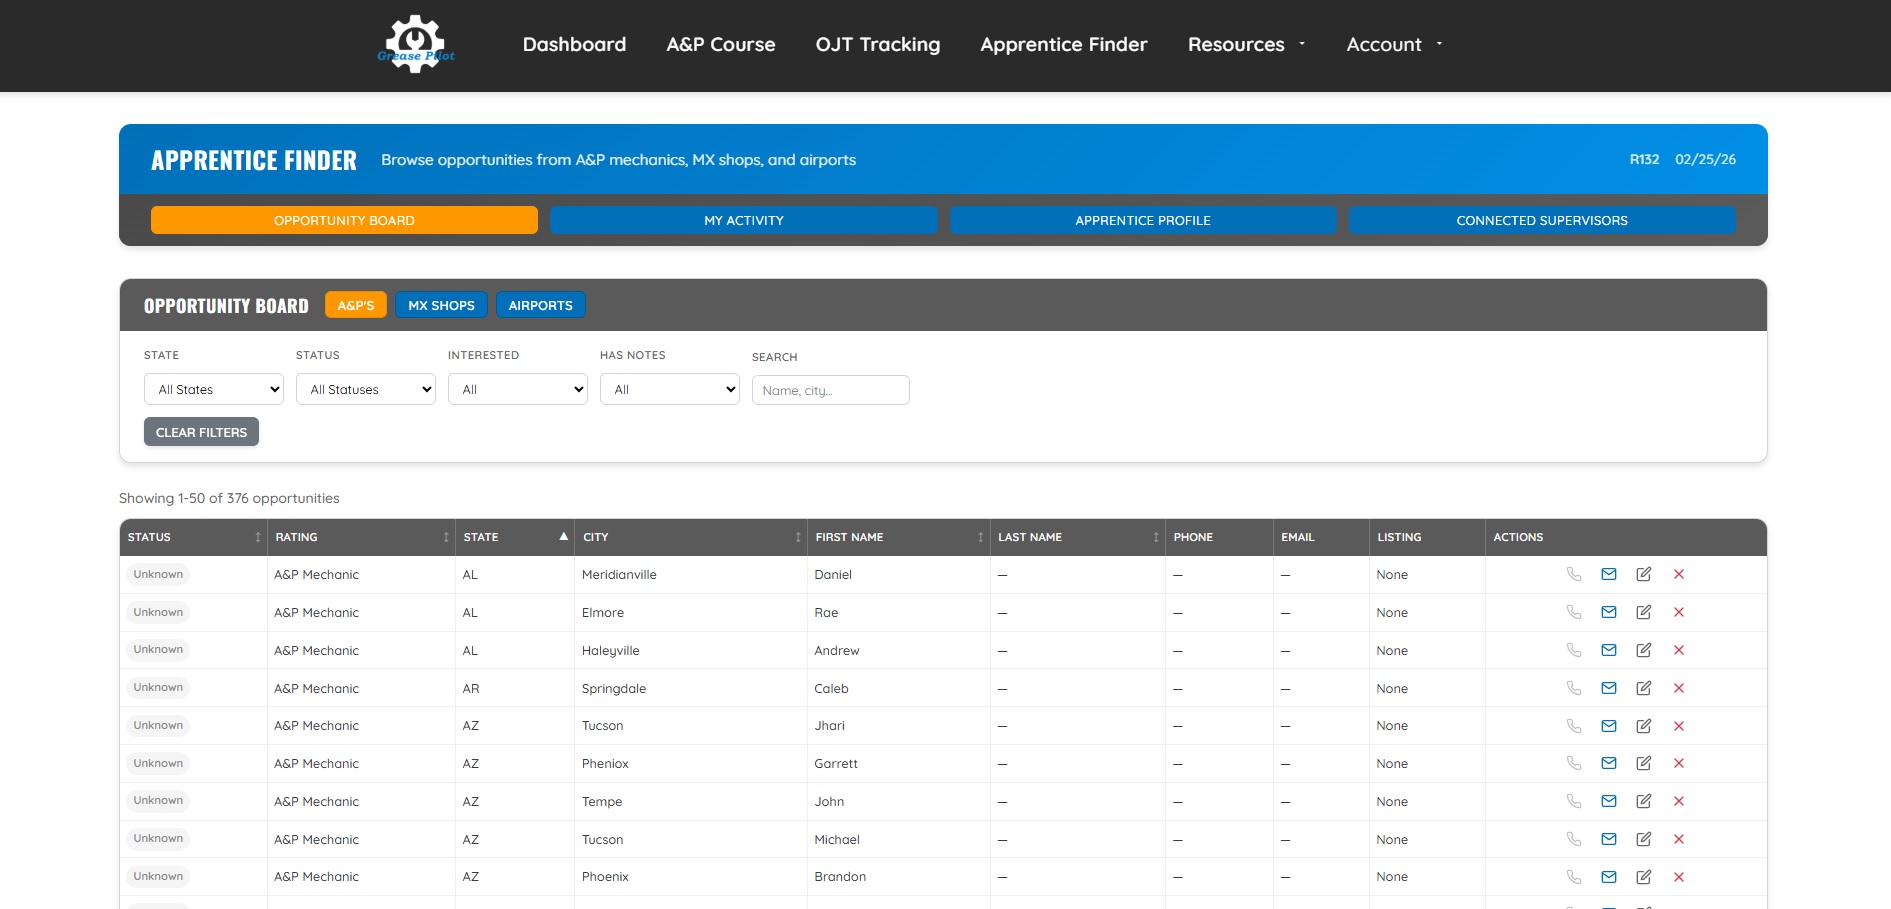
Task: Click the name or city search field
Action: click(x=830, y=389)
